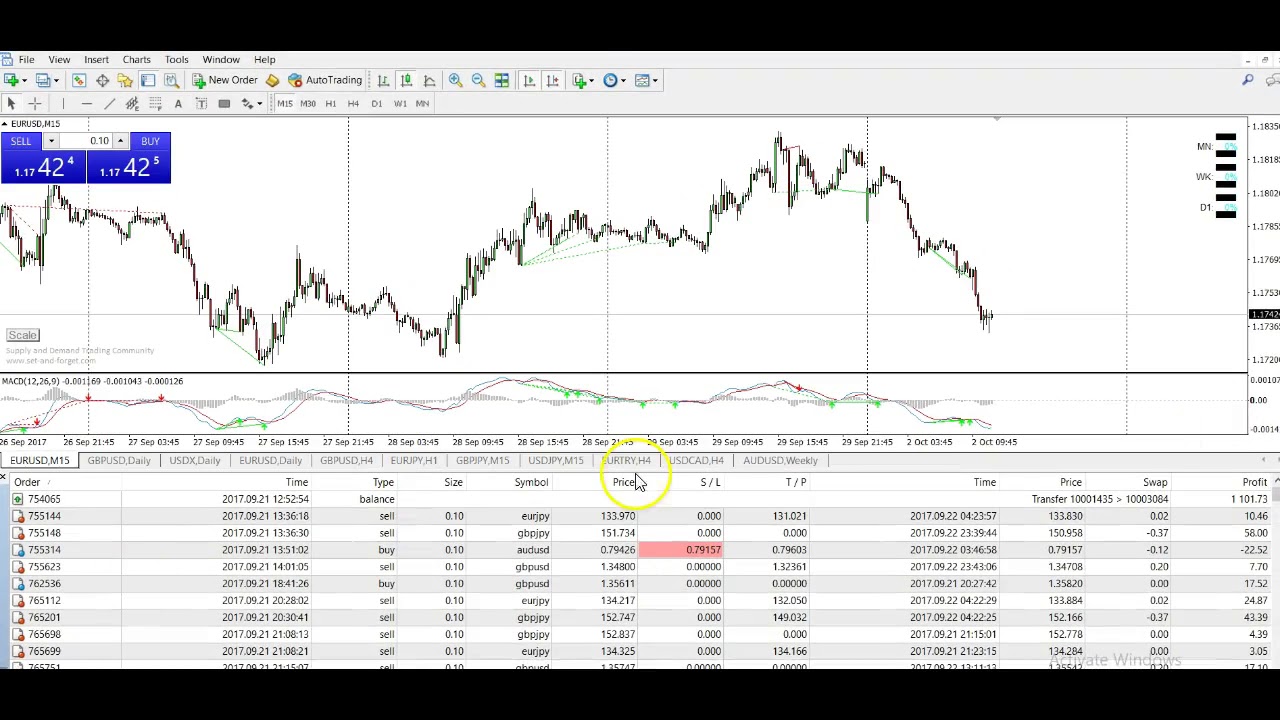Collapse the one-click trading panel triangle
The height and width of the screenshot is (720, 1280).
(4, 124)
